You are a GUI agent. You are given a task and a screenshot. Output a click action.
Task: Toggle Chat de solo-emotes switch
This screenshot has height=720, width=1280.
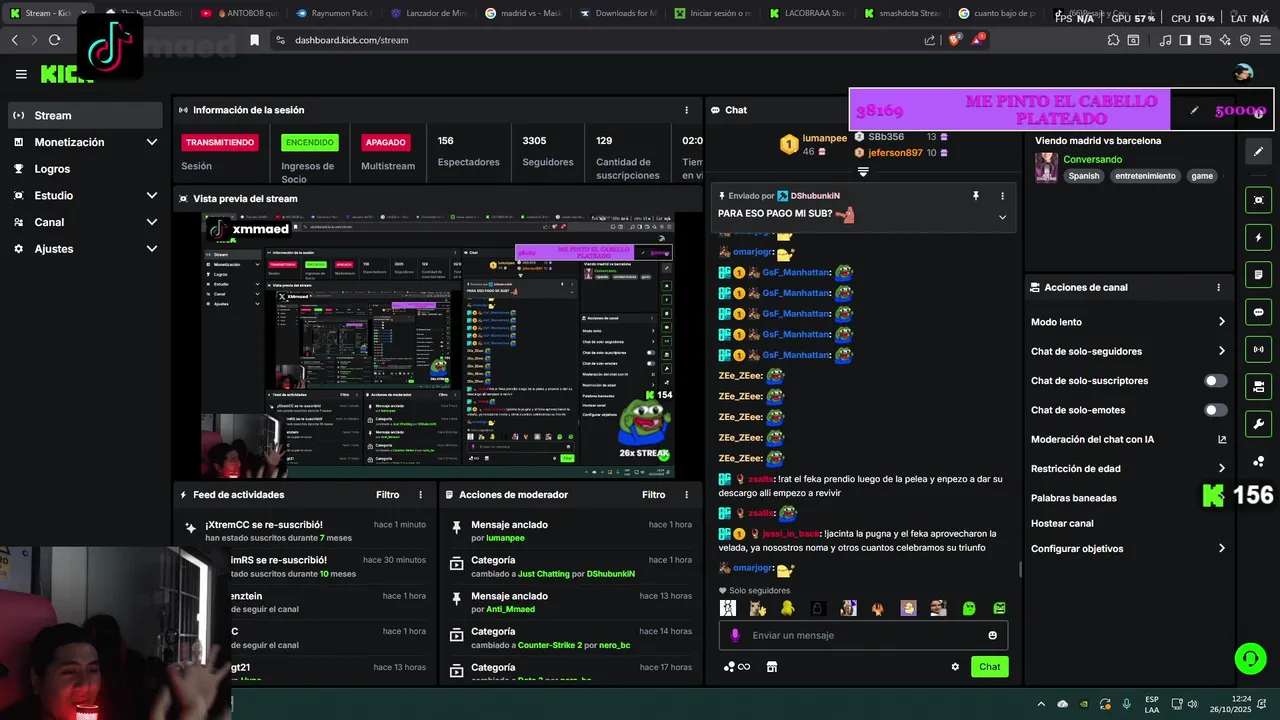[x=1215, y=410]
